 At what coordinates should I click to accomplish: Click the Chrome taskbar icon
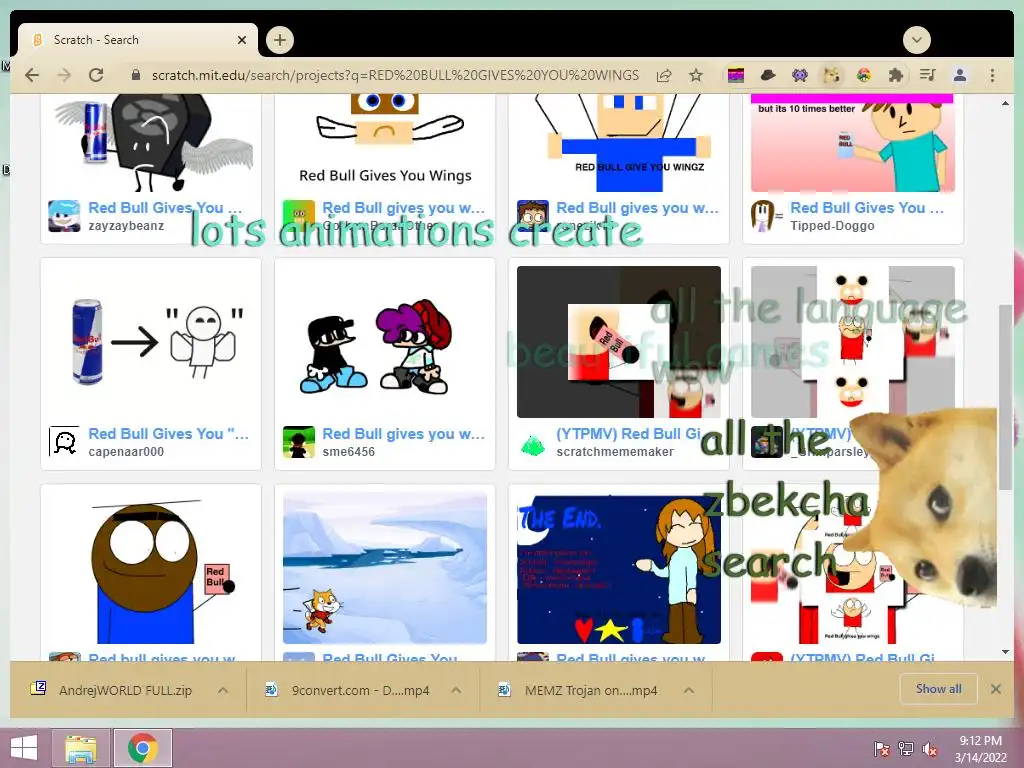click(143, 748)
